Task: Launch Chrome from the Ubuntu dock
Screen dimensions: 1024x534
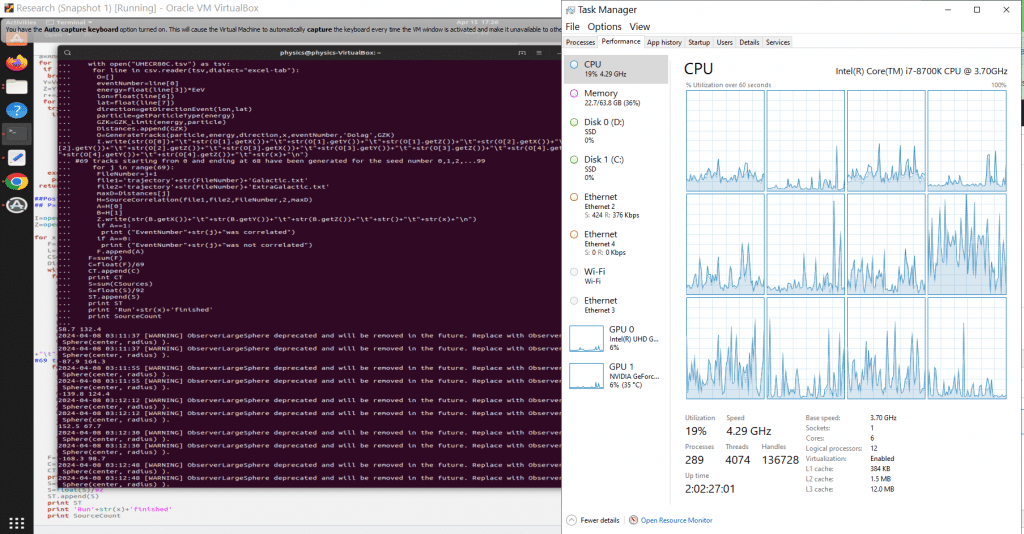Action: [16, 181]
